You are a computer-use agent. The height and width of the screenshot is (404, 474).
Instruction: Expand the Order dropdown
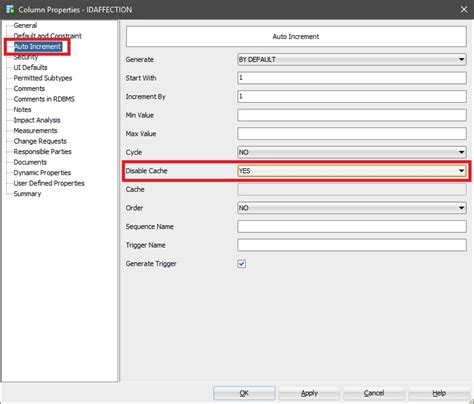(352, 208)
